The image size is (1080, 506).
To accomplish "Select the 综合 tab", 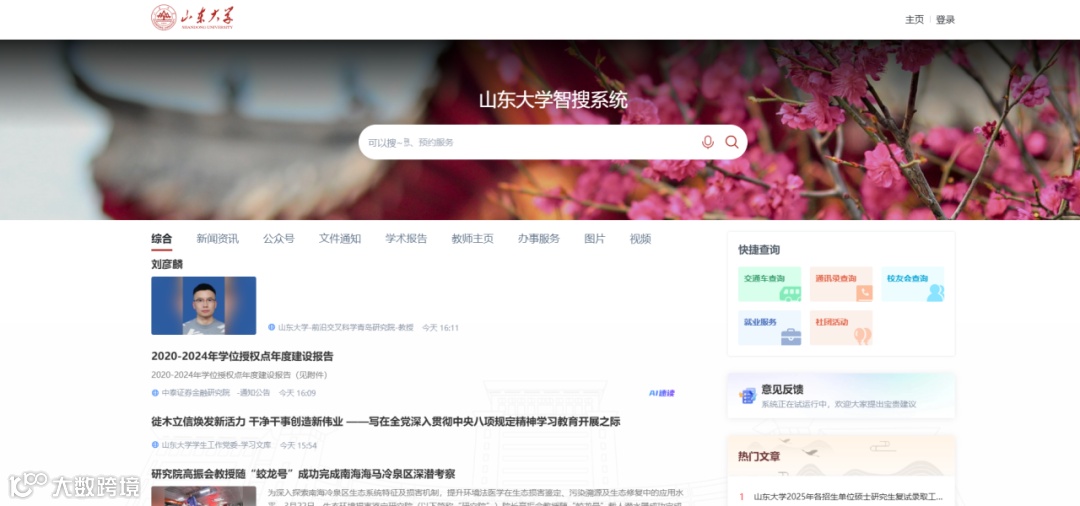I will pyautogui.click(x=162, y=239).
